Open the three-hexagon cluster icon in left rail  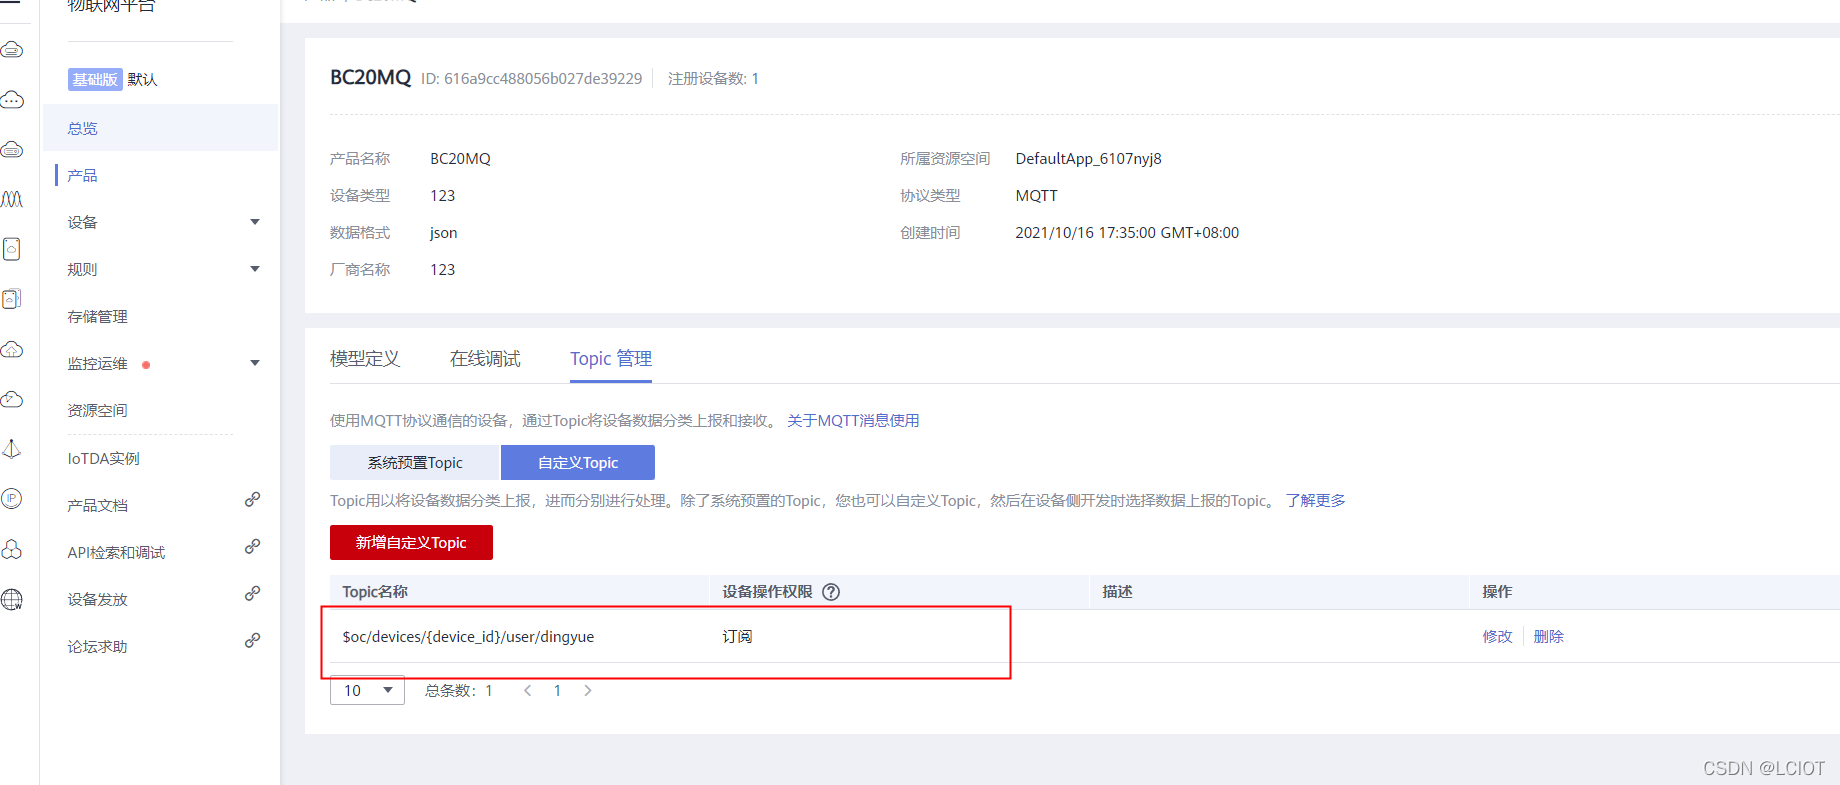[12, 549]
